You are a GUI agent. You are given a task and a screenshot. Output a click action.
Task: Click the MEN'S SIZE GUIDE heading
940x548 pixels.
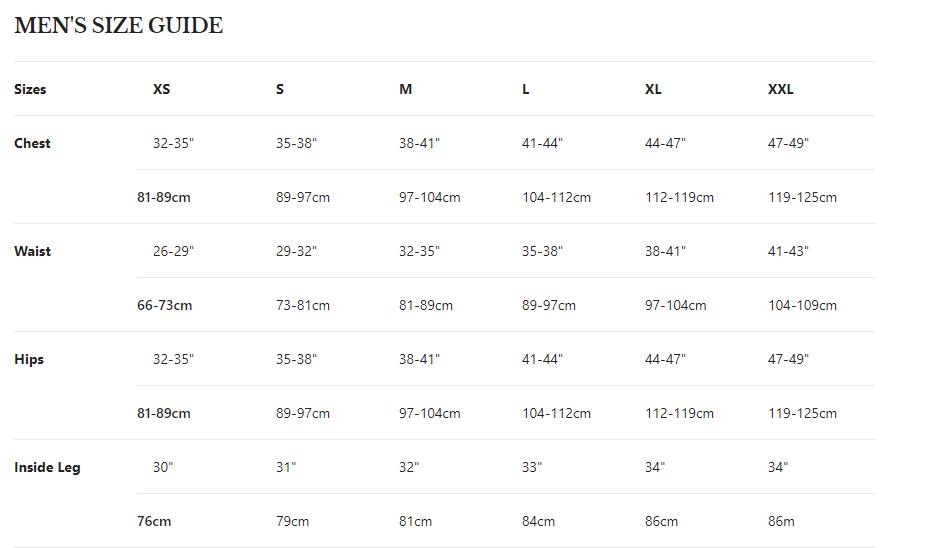click(118, 26)
